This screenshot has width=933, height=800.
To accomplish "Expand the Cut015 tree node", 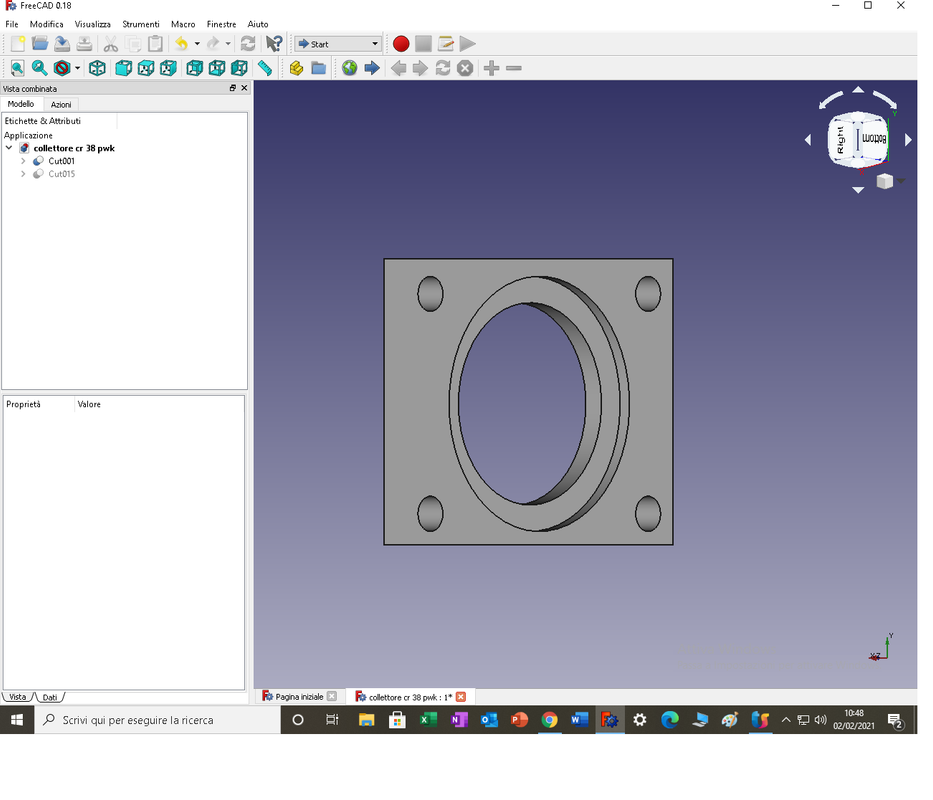I will click(x=23, y=174).
